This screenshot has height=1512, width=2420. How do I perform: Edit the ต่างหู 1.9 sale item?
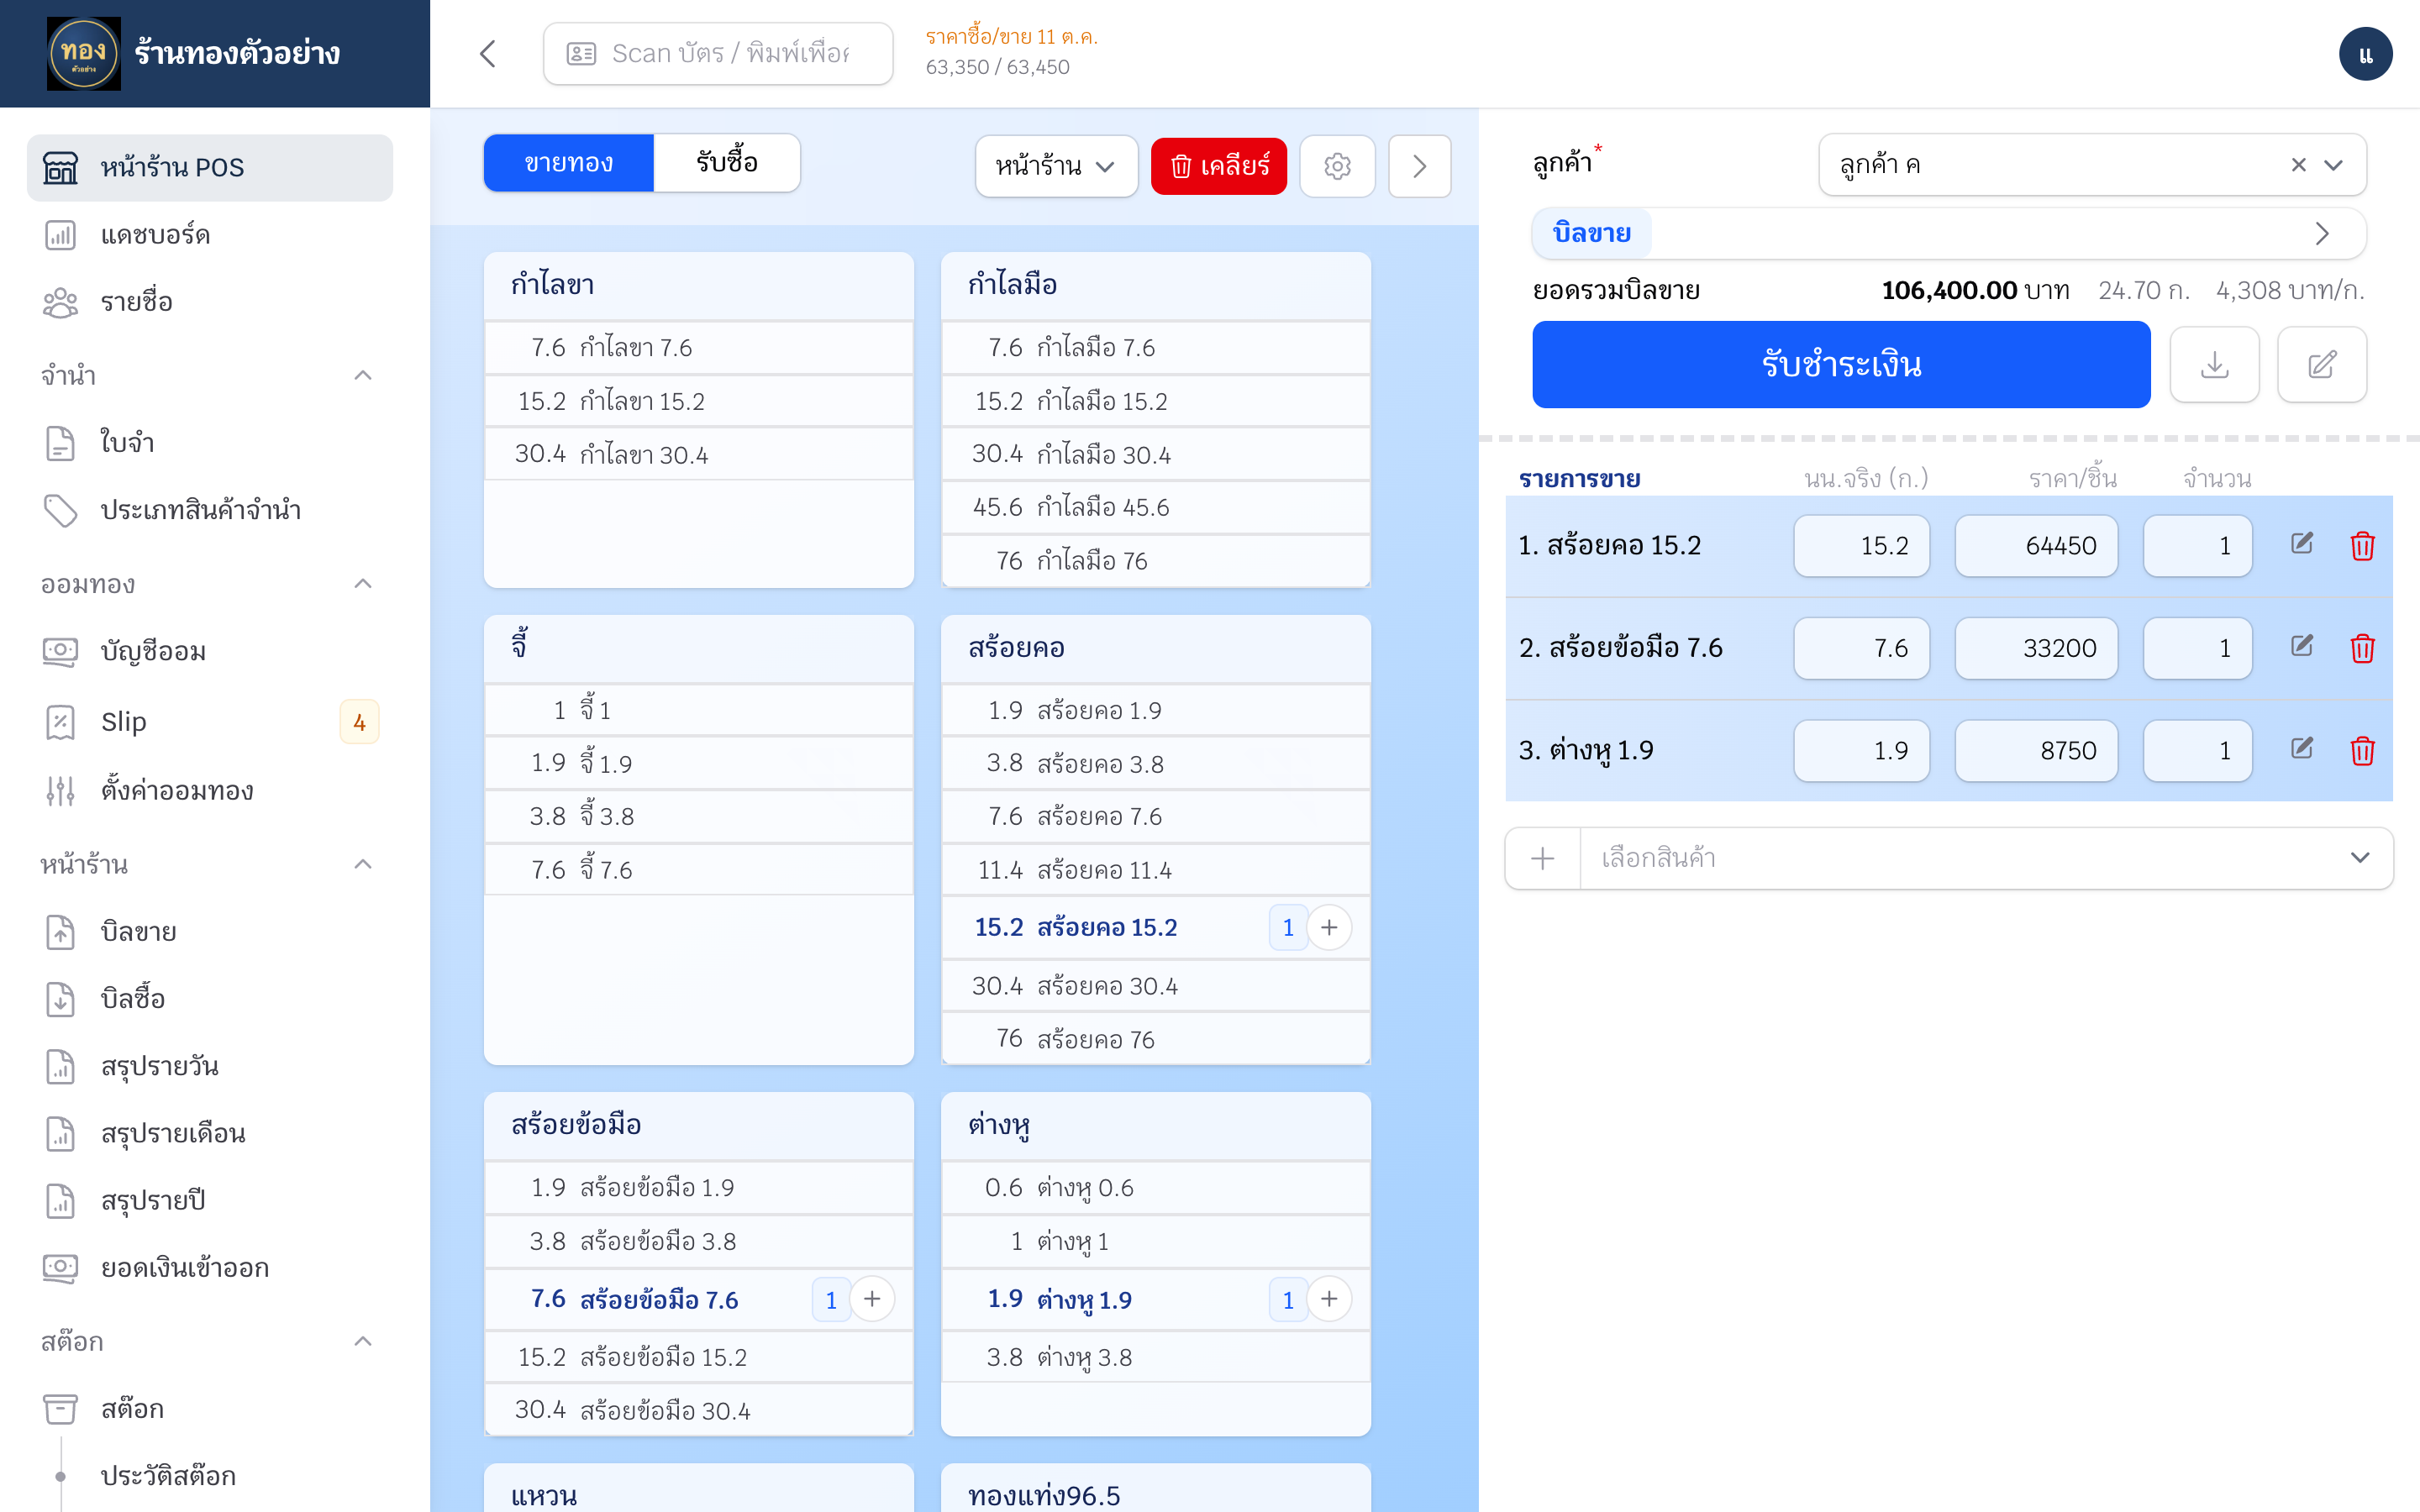pyautogui.click(x=2301, y=748)
